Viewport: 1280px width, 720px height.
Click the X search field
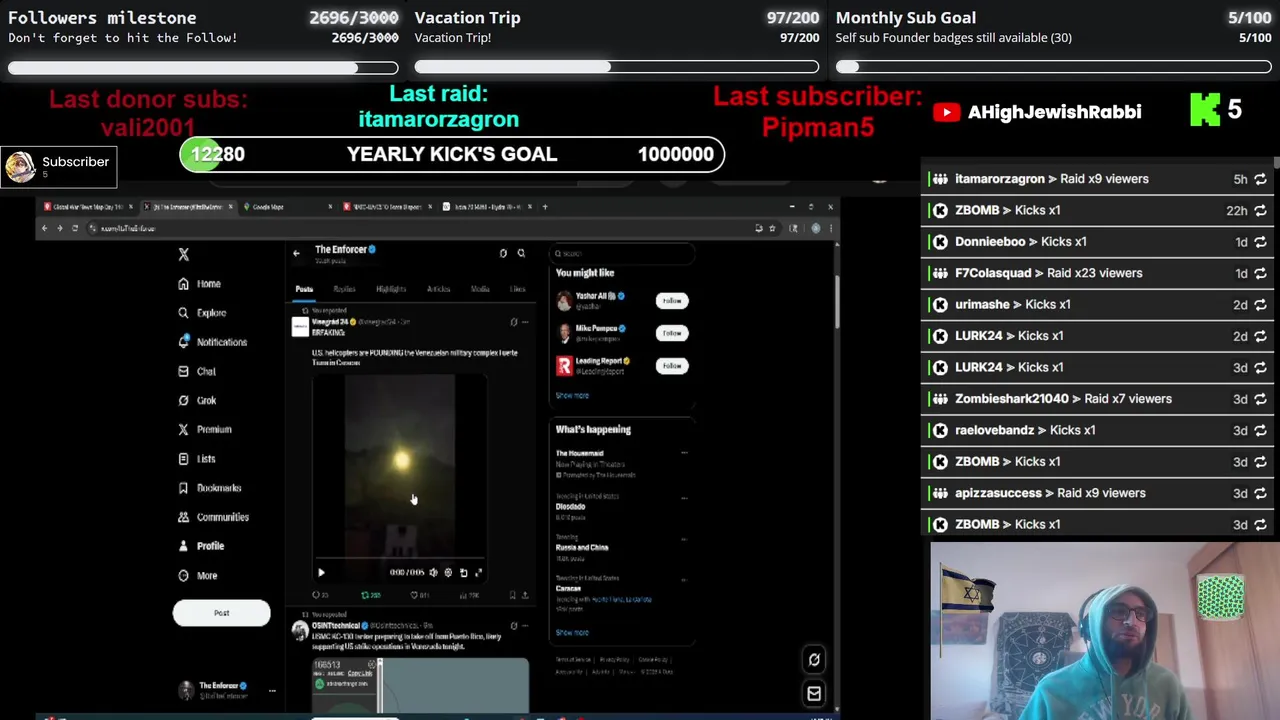pyautogui.click(x=623, y=254)
